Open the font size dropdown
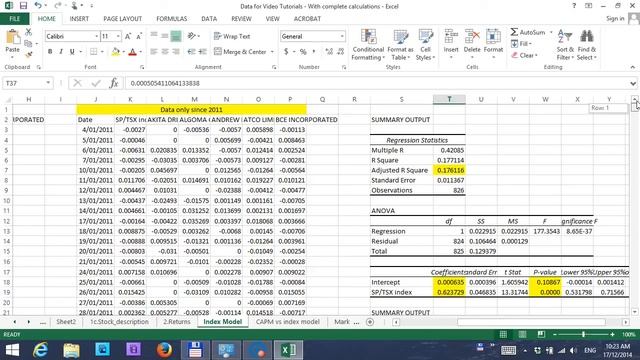The image size is (640, 360). point(118,36)
